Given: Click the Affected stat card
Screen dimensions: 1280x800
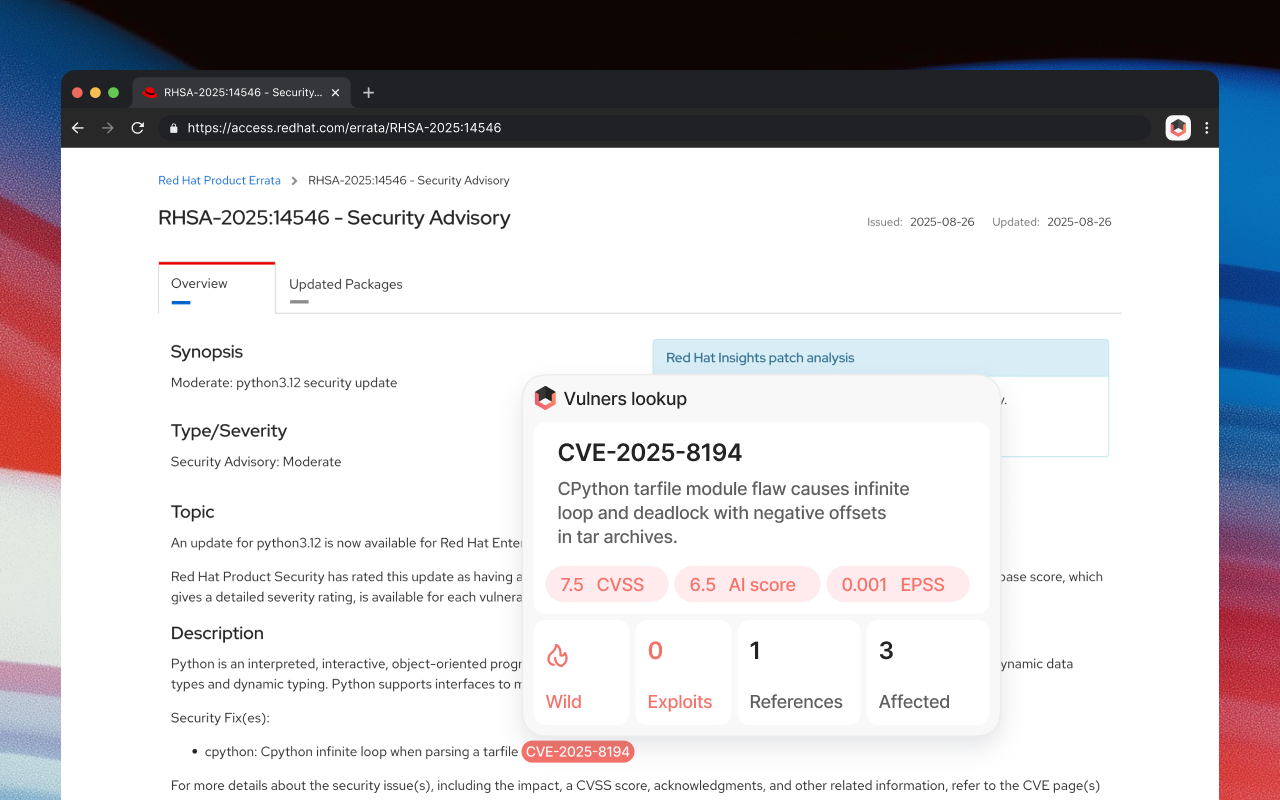Looking at the screenshot, I should click(927, 672).
